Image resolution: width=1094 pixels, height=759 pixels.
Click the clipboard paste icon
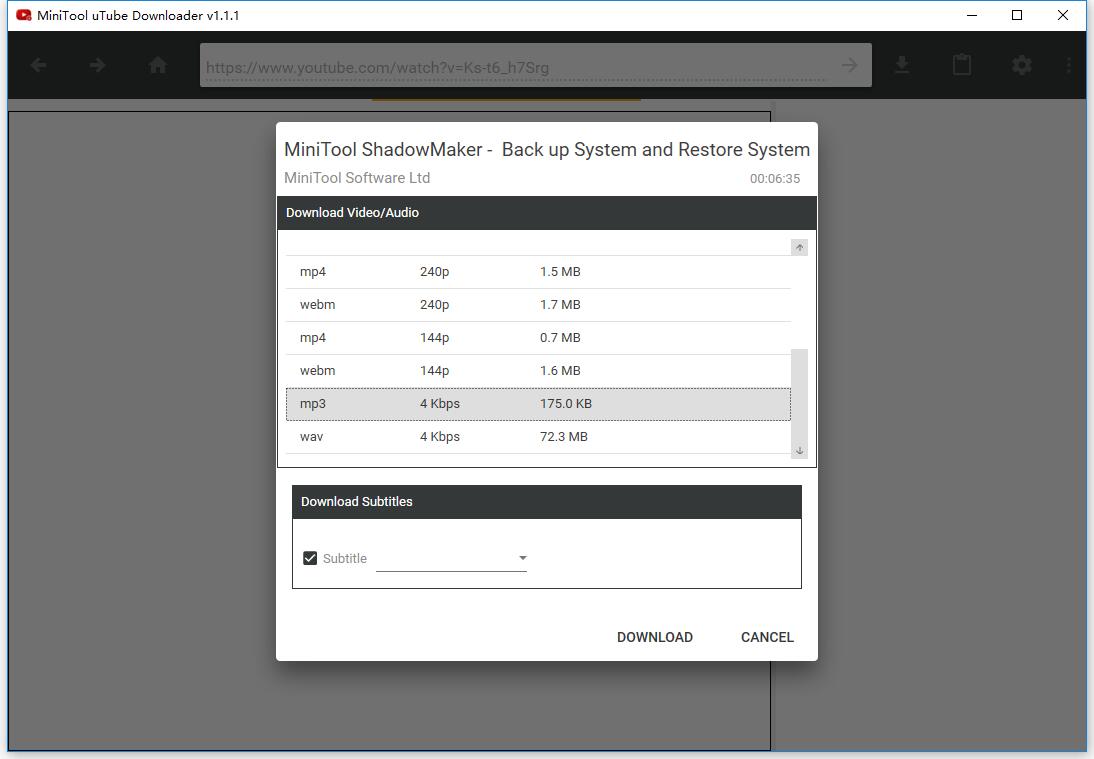click(961, 66)
